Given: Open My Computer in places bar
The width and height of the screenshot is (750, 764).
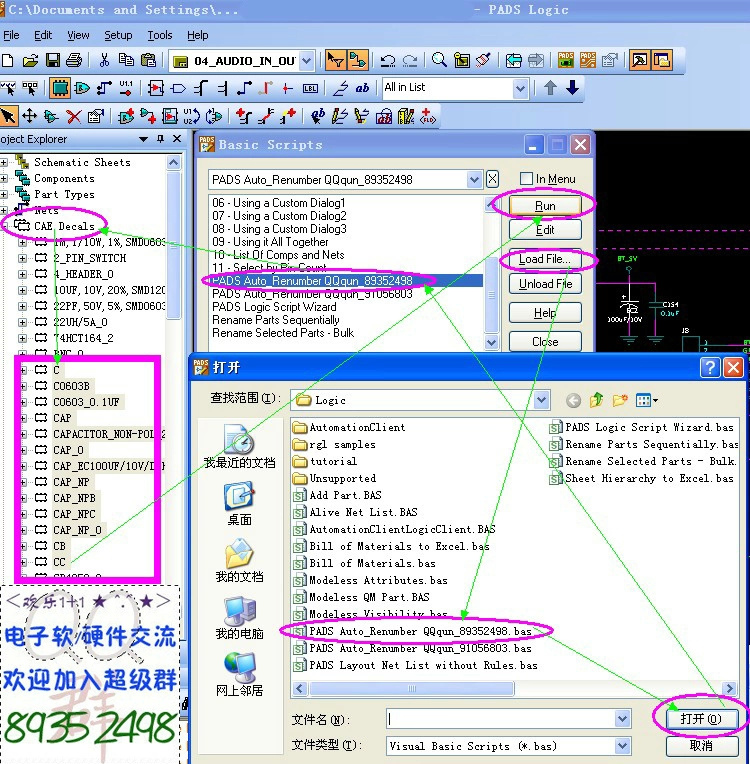Looking at the screenshot, I should tap(239, 618).
